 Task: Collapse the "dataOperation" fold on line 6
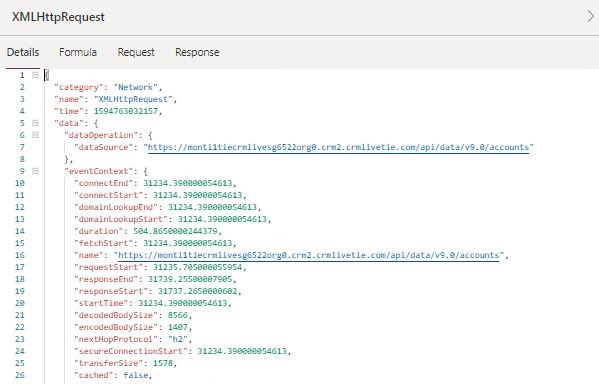tap(35, 135)
